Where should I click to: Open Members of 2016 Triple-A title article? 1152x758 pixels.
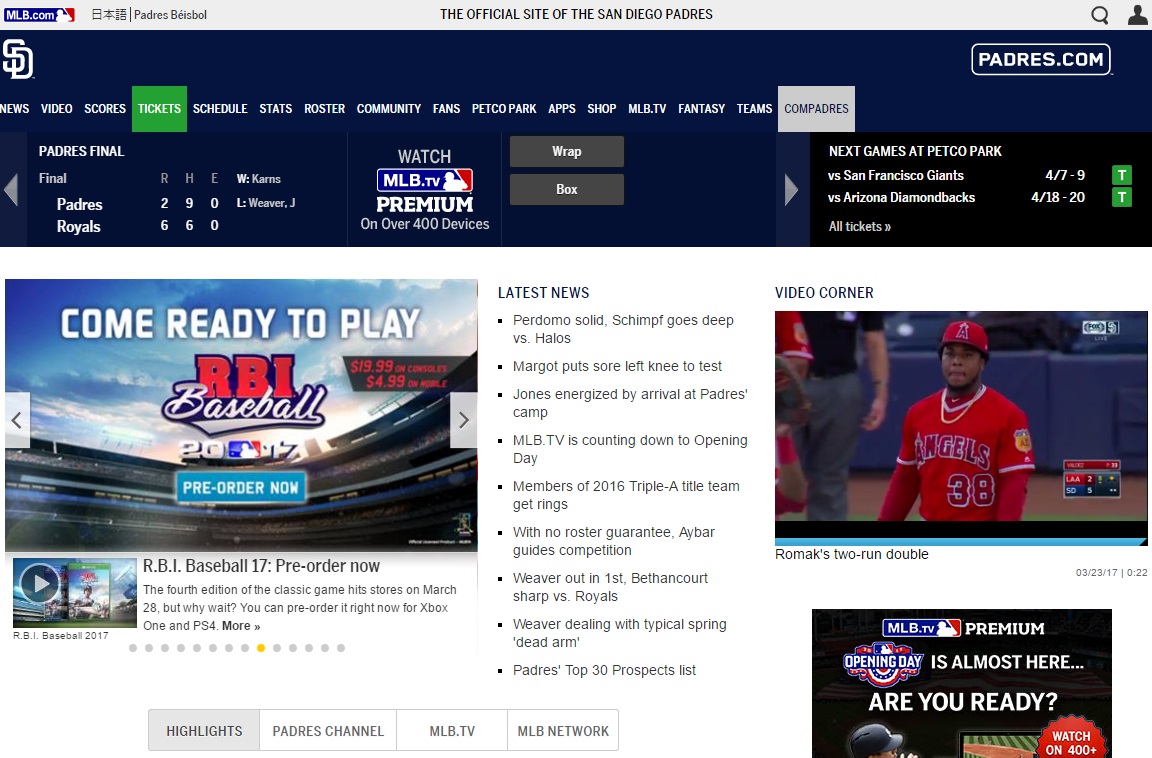[x=626, y=495]
